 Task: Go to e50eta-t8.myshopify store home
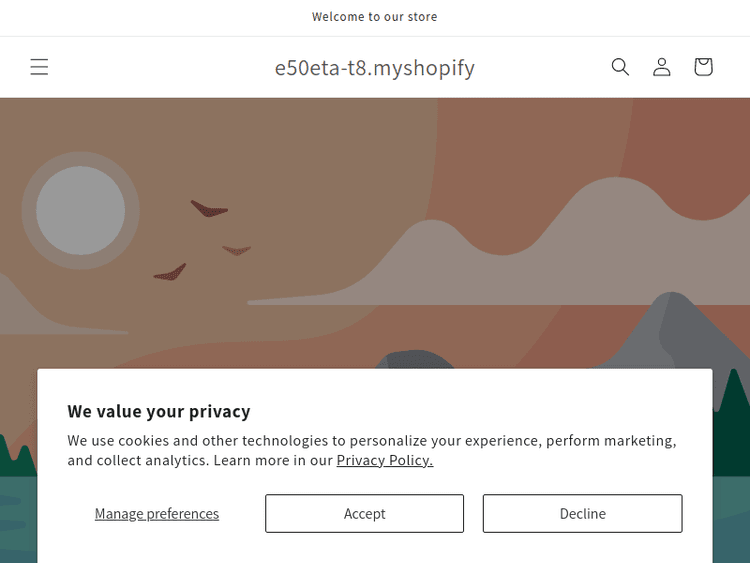pyautogui.click(x=375, y=68)
